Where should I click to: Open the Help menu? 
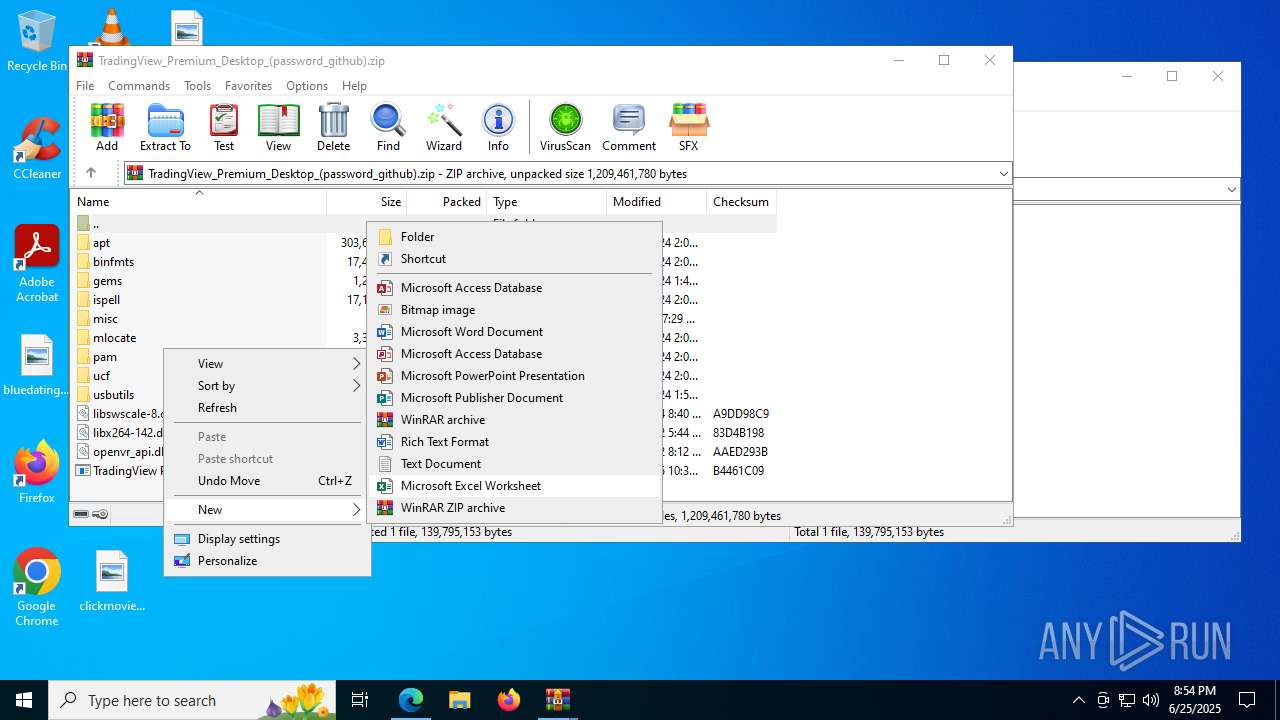354,86
